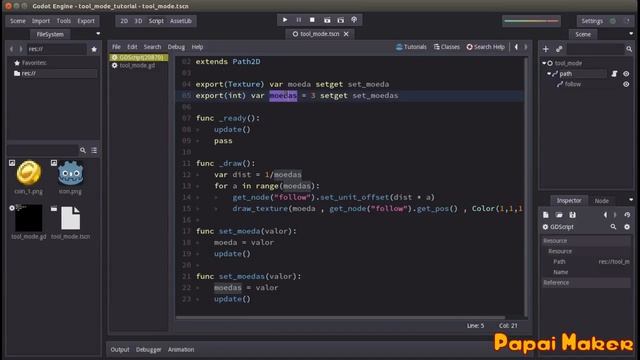Screen dimensions: 640x360
Task: Search properties in Inspector
Action: pyautogui.click(x=613, y=227)
